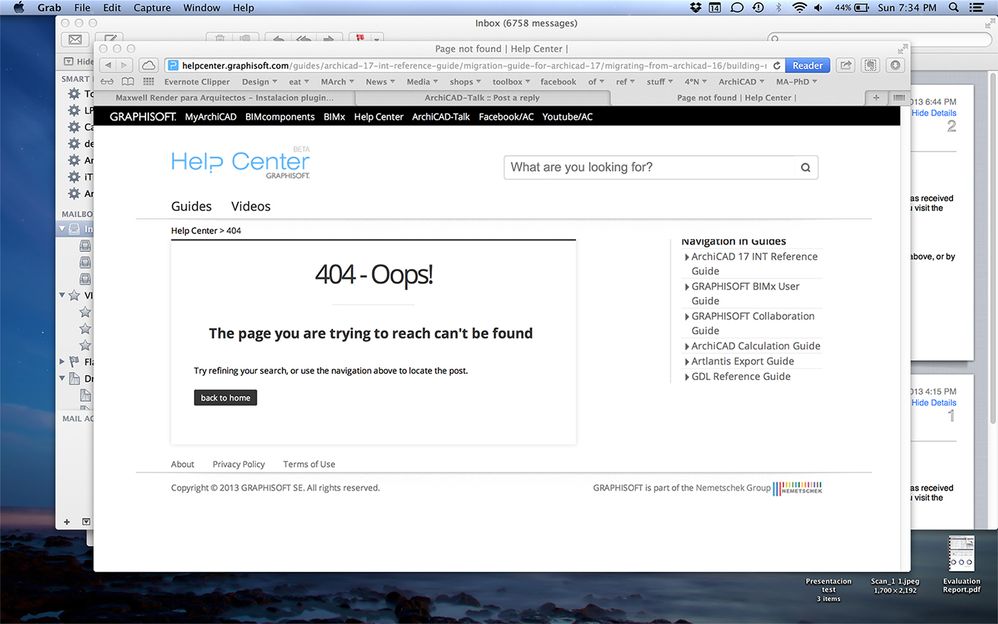Click the Evernote web clipper toolbar icon
The image size is (998, 624).
[870, 66]
